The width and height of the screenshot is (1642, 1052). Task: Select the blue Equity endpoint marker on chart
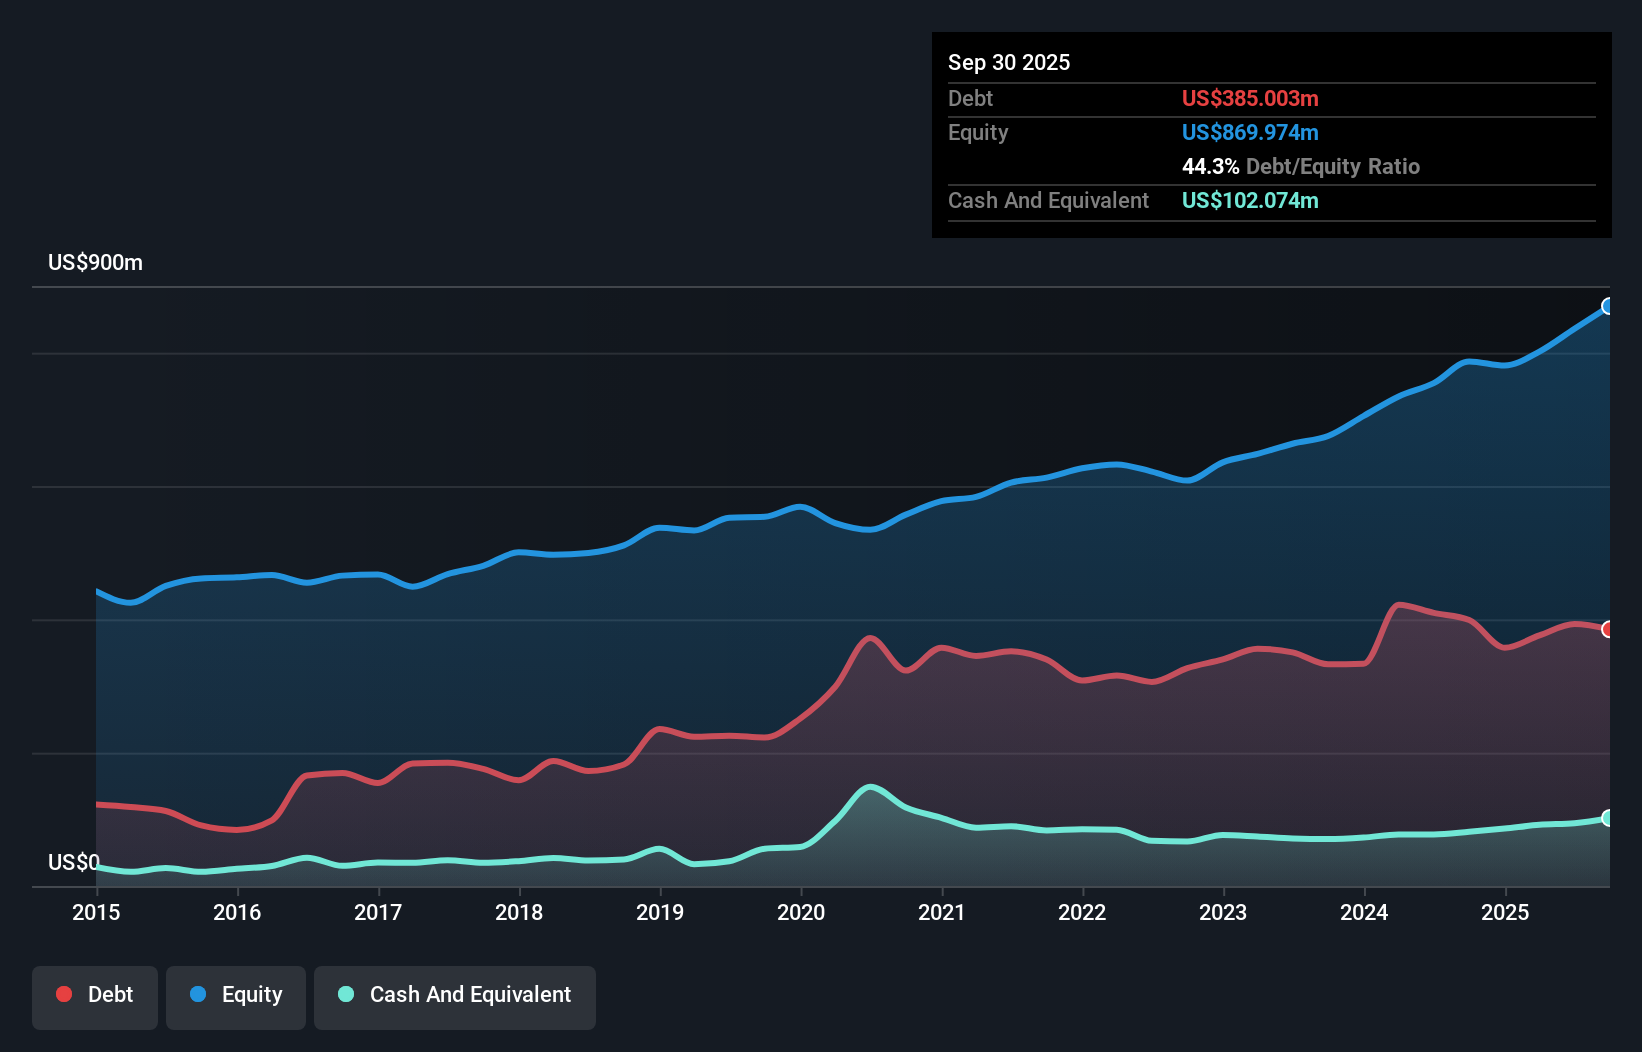click(x=1607, y=307)
